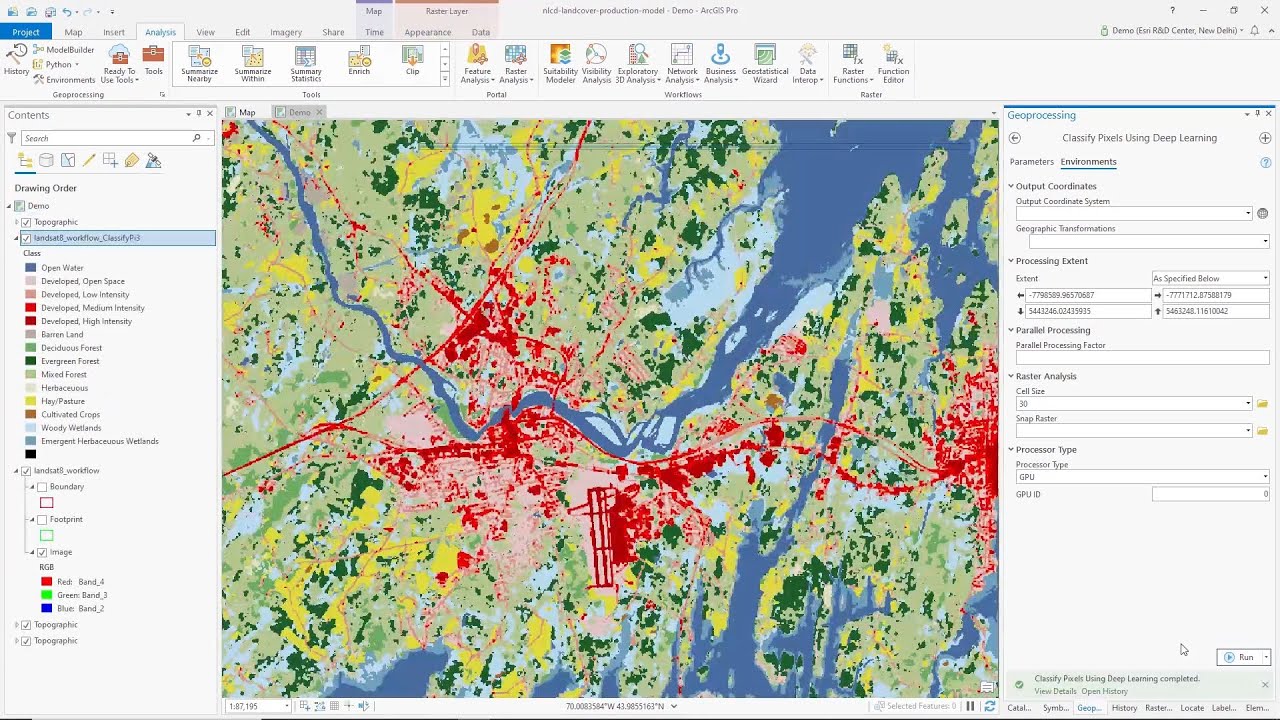The height and width of the screenshot is (720, 1280).
Task: Toggle the bottom Topographic layer checkbox
Action: 26,641
